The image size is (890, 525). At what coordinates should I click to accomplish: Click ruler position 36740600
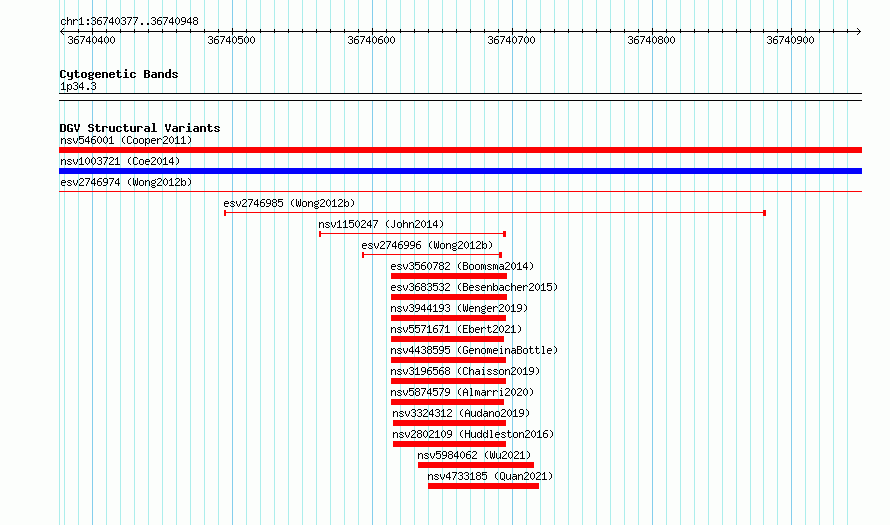371,40
